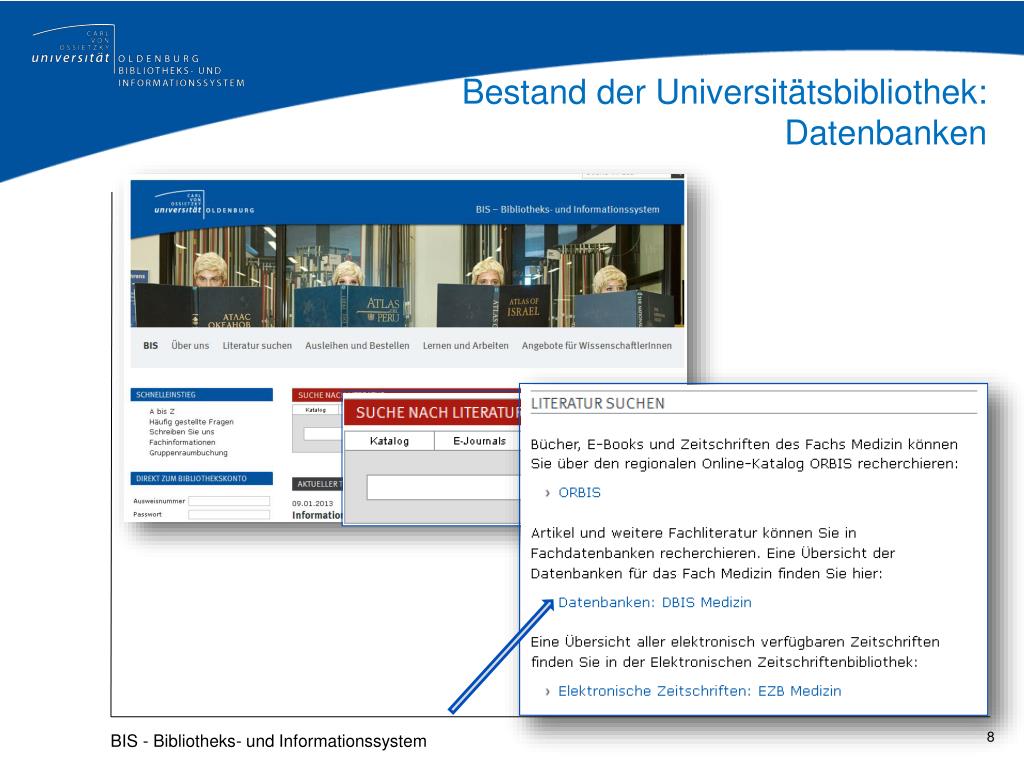
Task: Open Häufig gestellte Fragen link
Action: pyautogui.click(x=191, y=422)
